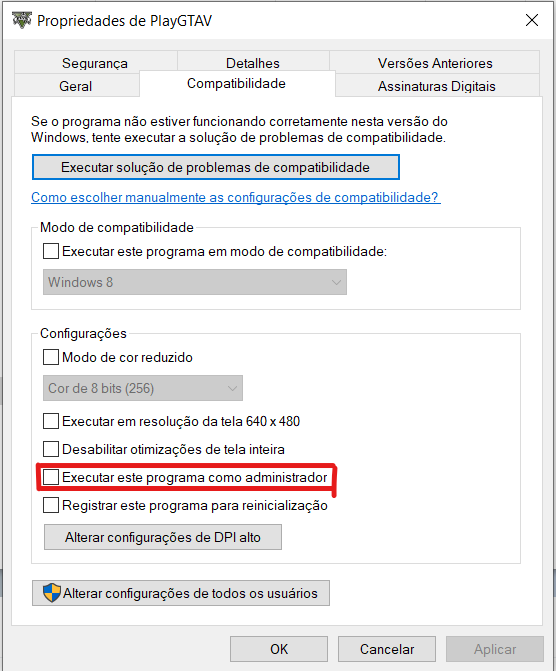Screen dimensions: 556x671
Task: Close the Propriedades de PlayGTAV dialog
Action: pyautogui.click(x=532, y=20)
